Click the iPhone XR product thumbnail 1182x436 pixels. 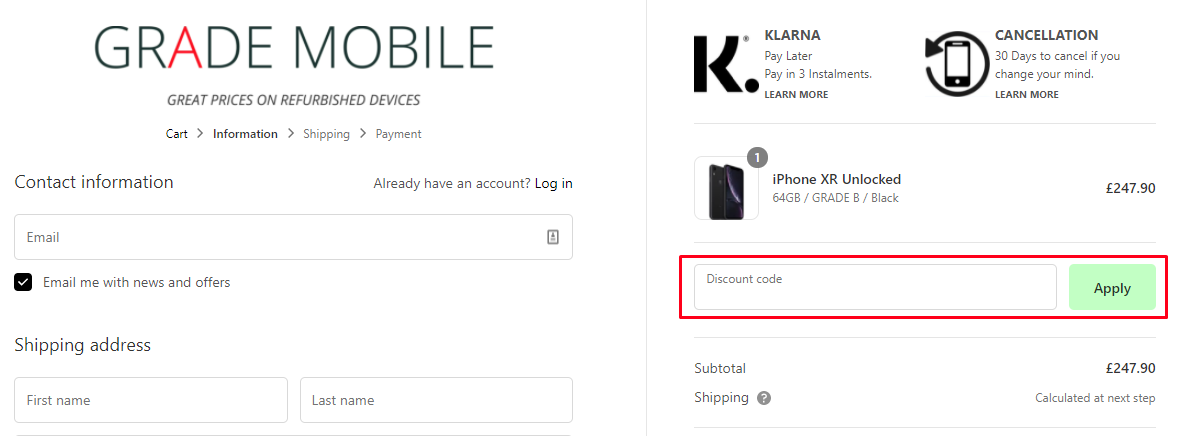(726, 188)
